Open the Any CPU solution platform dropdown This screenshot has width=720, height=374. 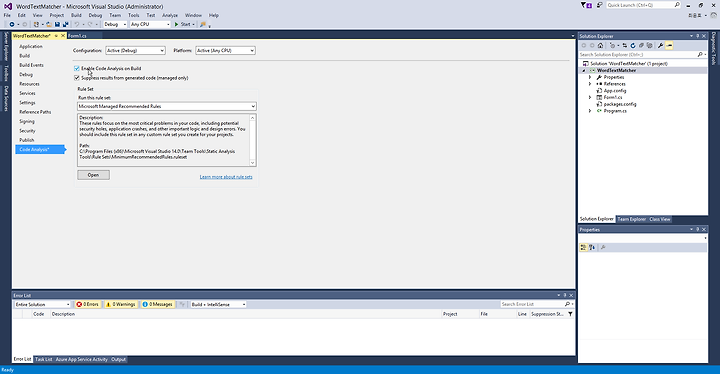[150, 24]
